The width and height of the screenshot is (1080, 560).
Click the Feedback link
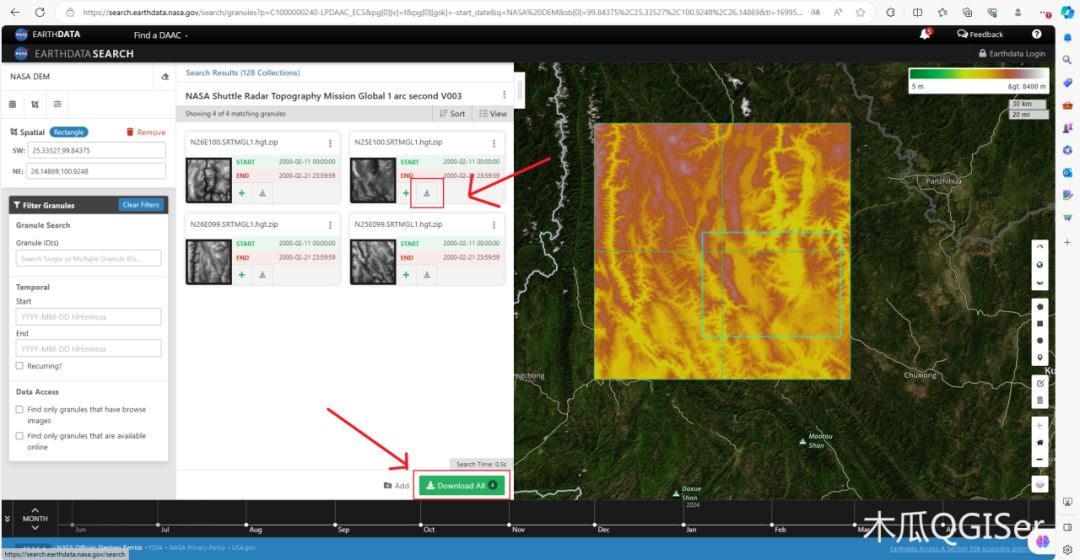[980, 34]
